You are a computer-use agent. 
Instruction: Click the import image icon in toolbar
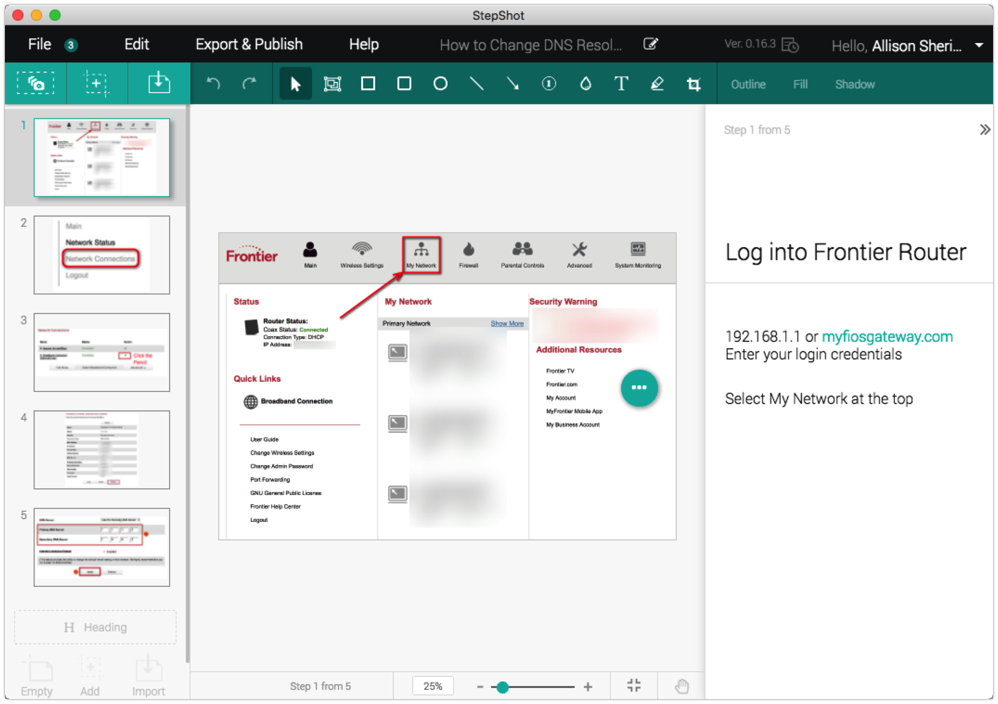coord(158,83)
